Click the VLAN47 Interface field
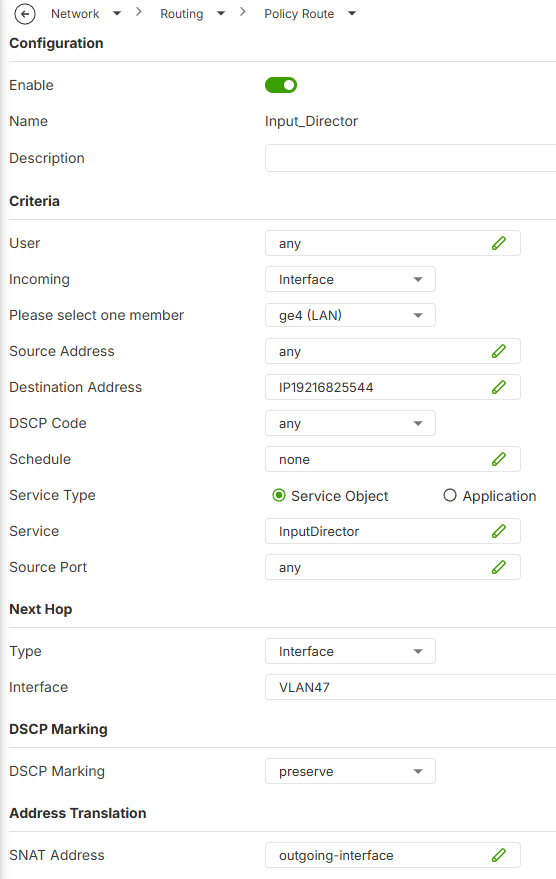The height and width of the screenshot is (879, 556). (x=410, y=687)
